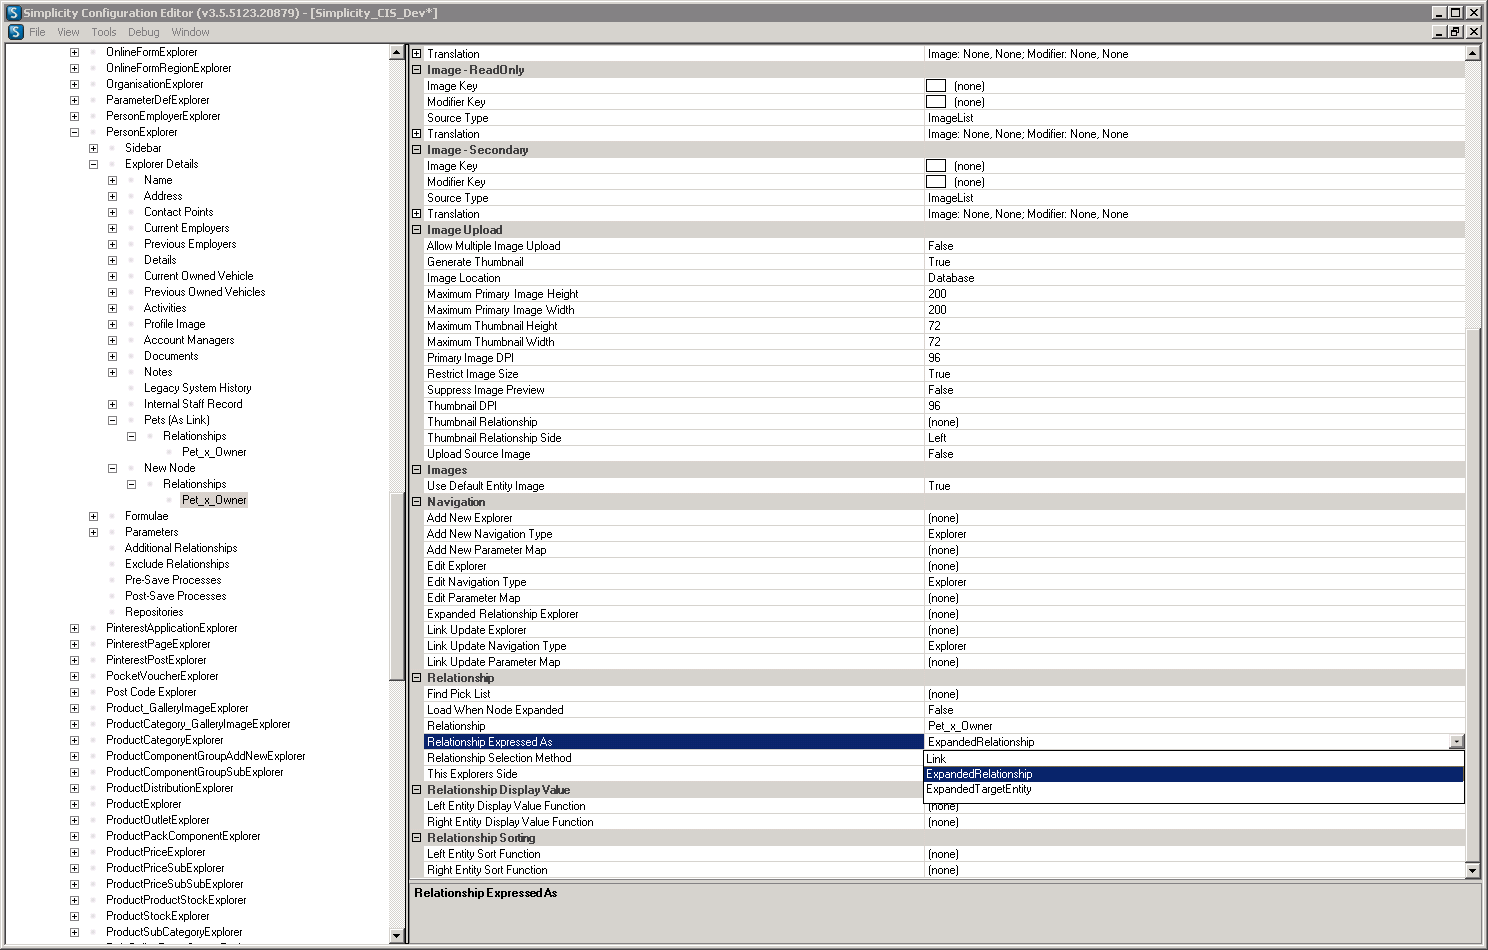1488x950 pixels.
Task: Restore the inner document window
Action: coord(1456,32)
